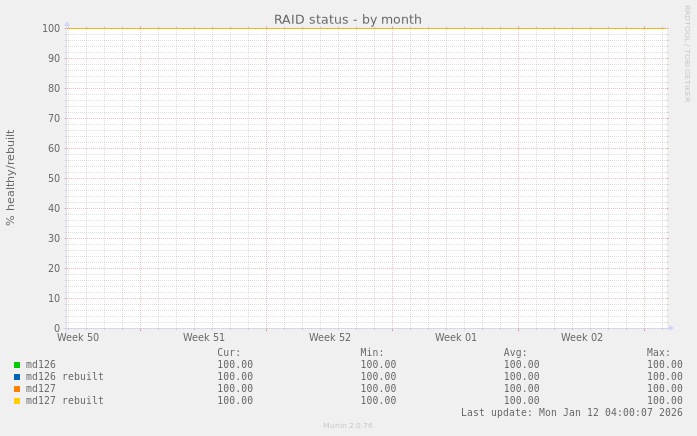Click the 'Week 50' x-axis label
Image resolution: width=697 pixels, height=436 pixels.
pos(78,337)
